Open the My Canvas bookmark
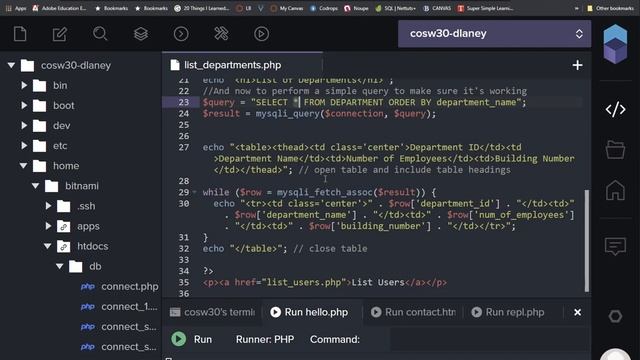640x360 pixels. [x=287, y=8]
